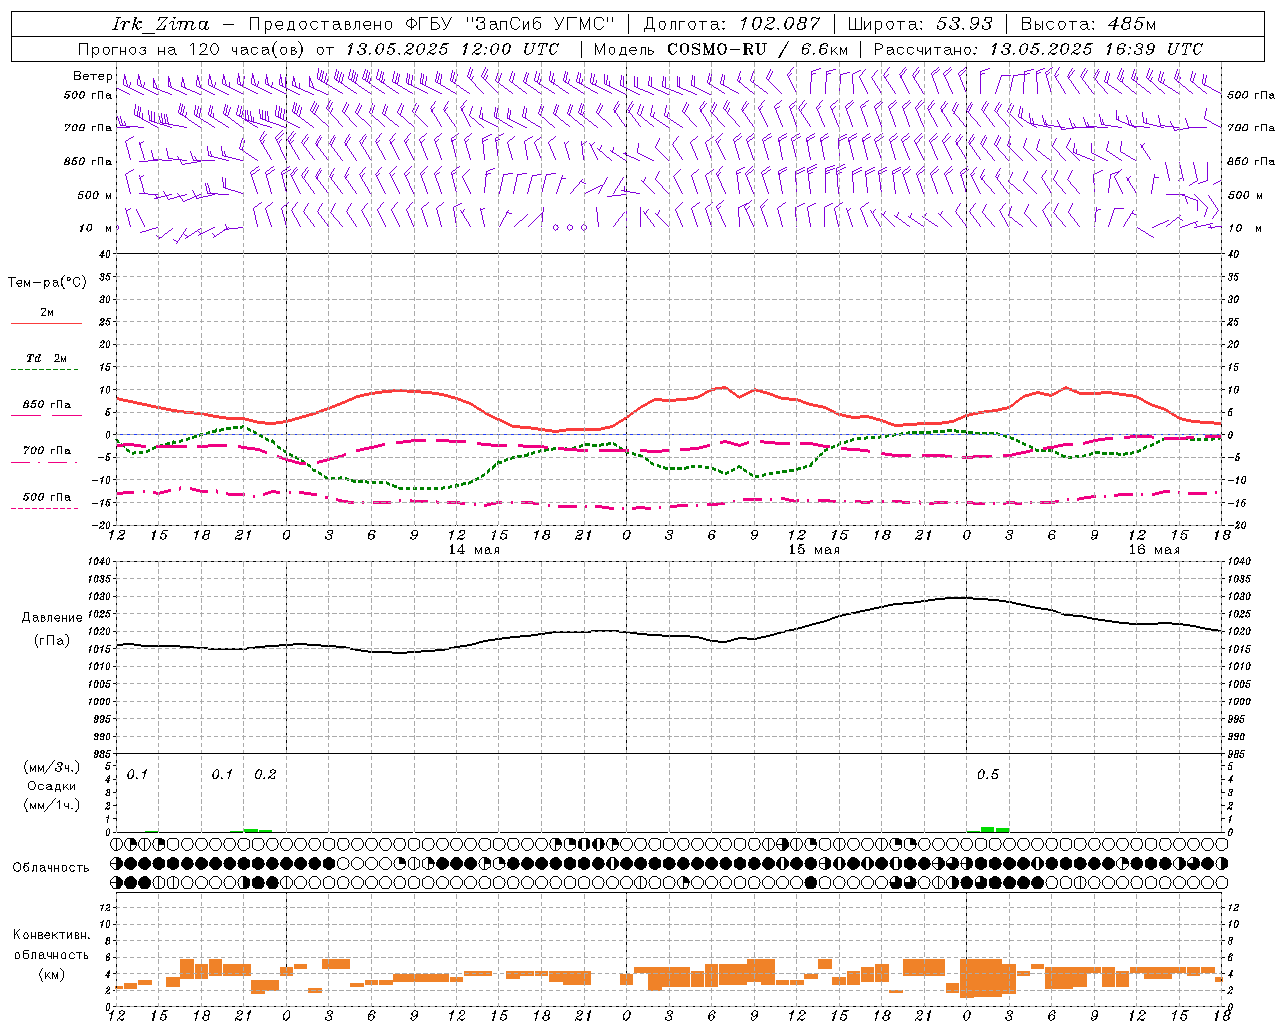Click the 'Облачность' cloud cover label
The width and height of the screenshot is (1280, 1024).
(51, 868)
